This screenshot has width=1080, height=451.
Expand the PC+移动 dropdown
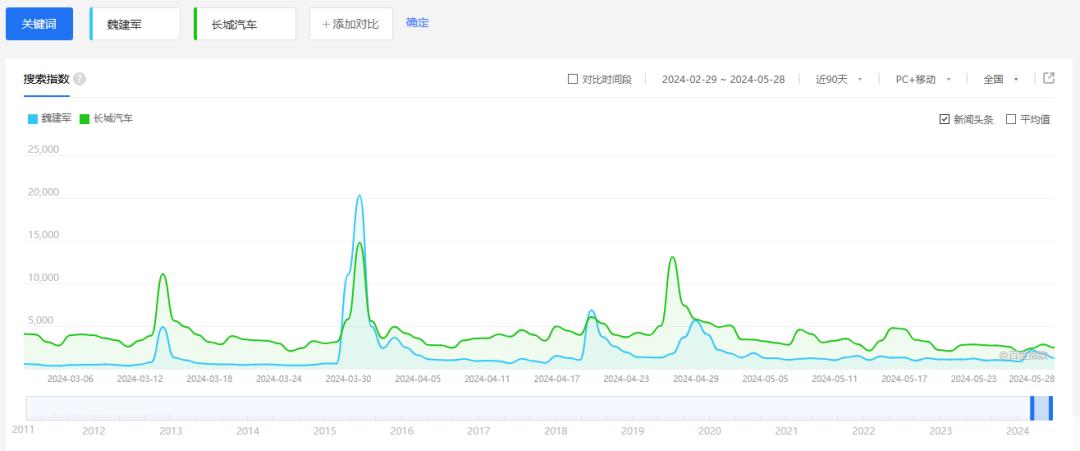tap(923, 79)
